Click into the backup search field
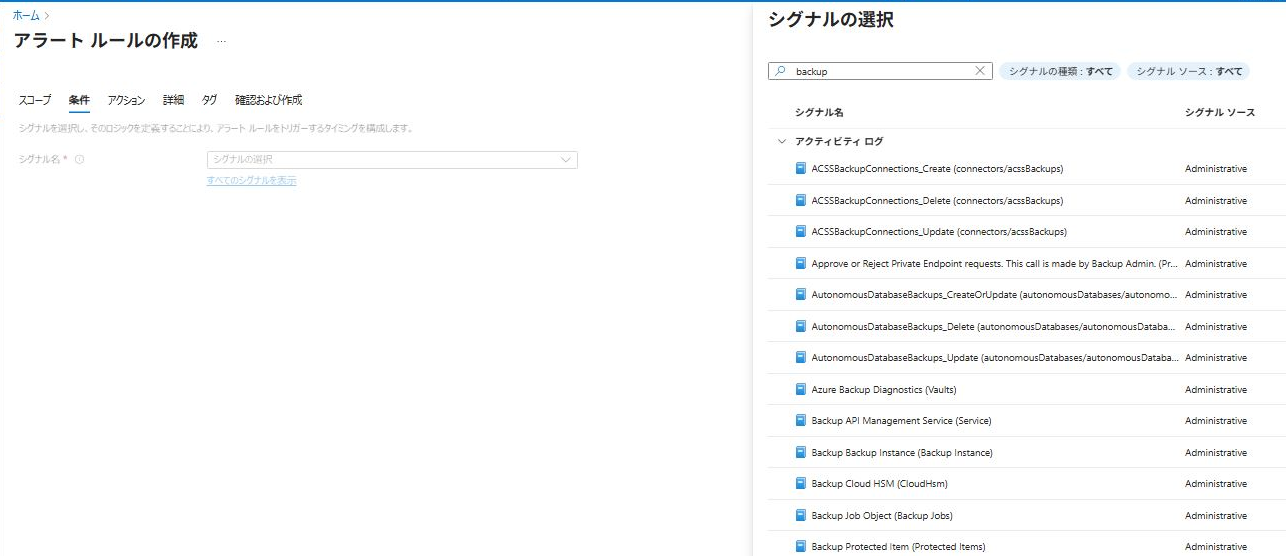Screen dimensions: 1286x556 (880, 71)
